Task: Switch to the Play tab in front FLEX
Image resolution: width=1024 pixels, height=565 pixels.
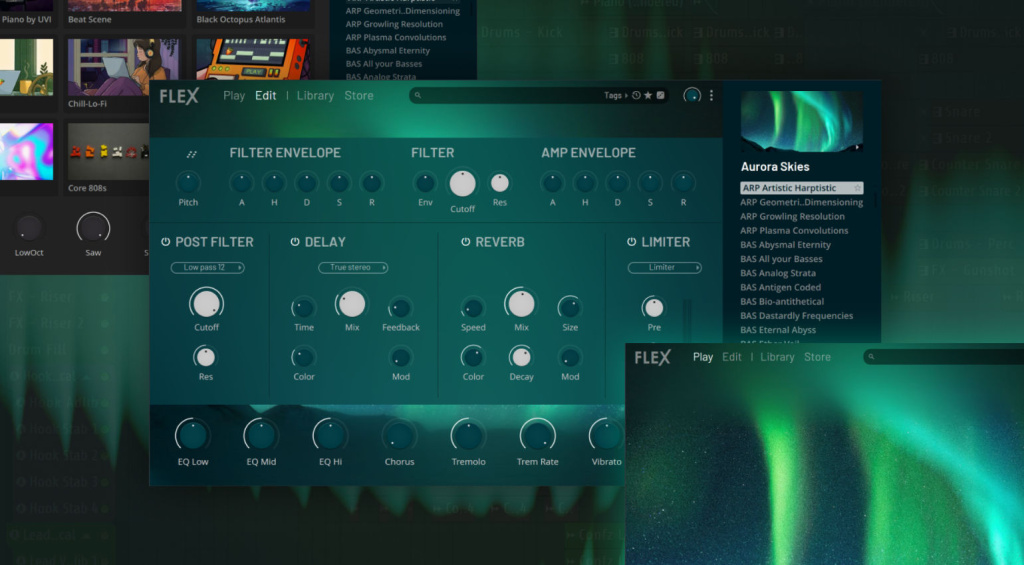Action: 234,95
